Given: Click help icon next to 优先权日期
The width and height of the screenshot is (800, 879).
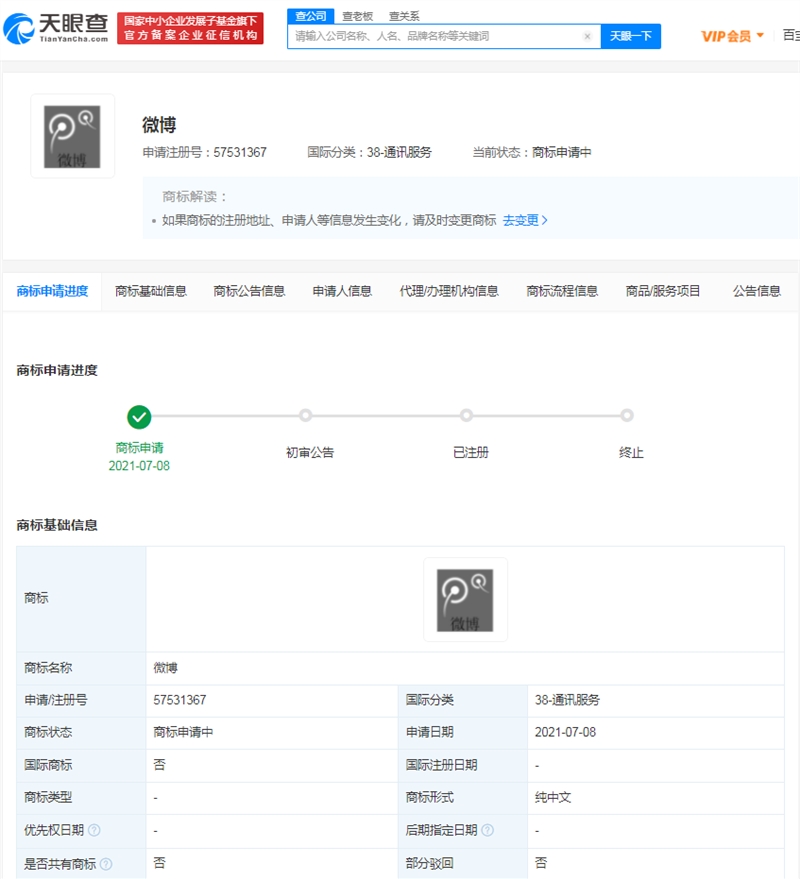Looking at the screenshot, I should [x=95, y=830].
